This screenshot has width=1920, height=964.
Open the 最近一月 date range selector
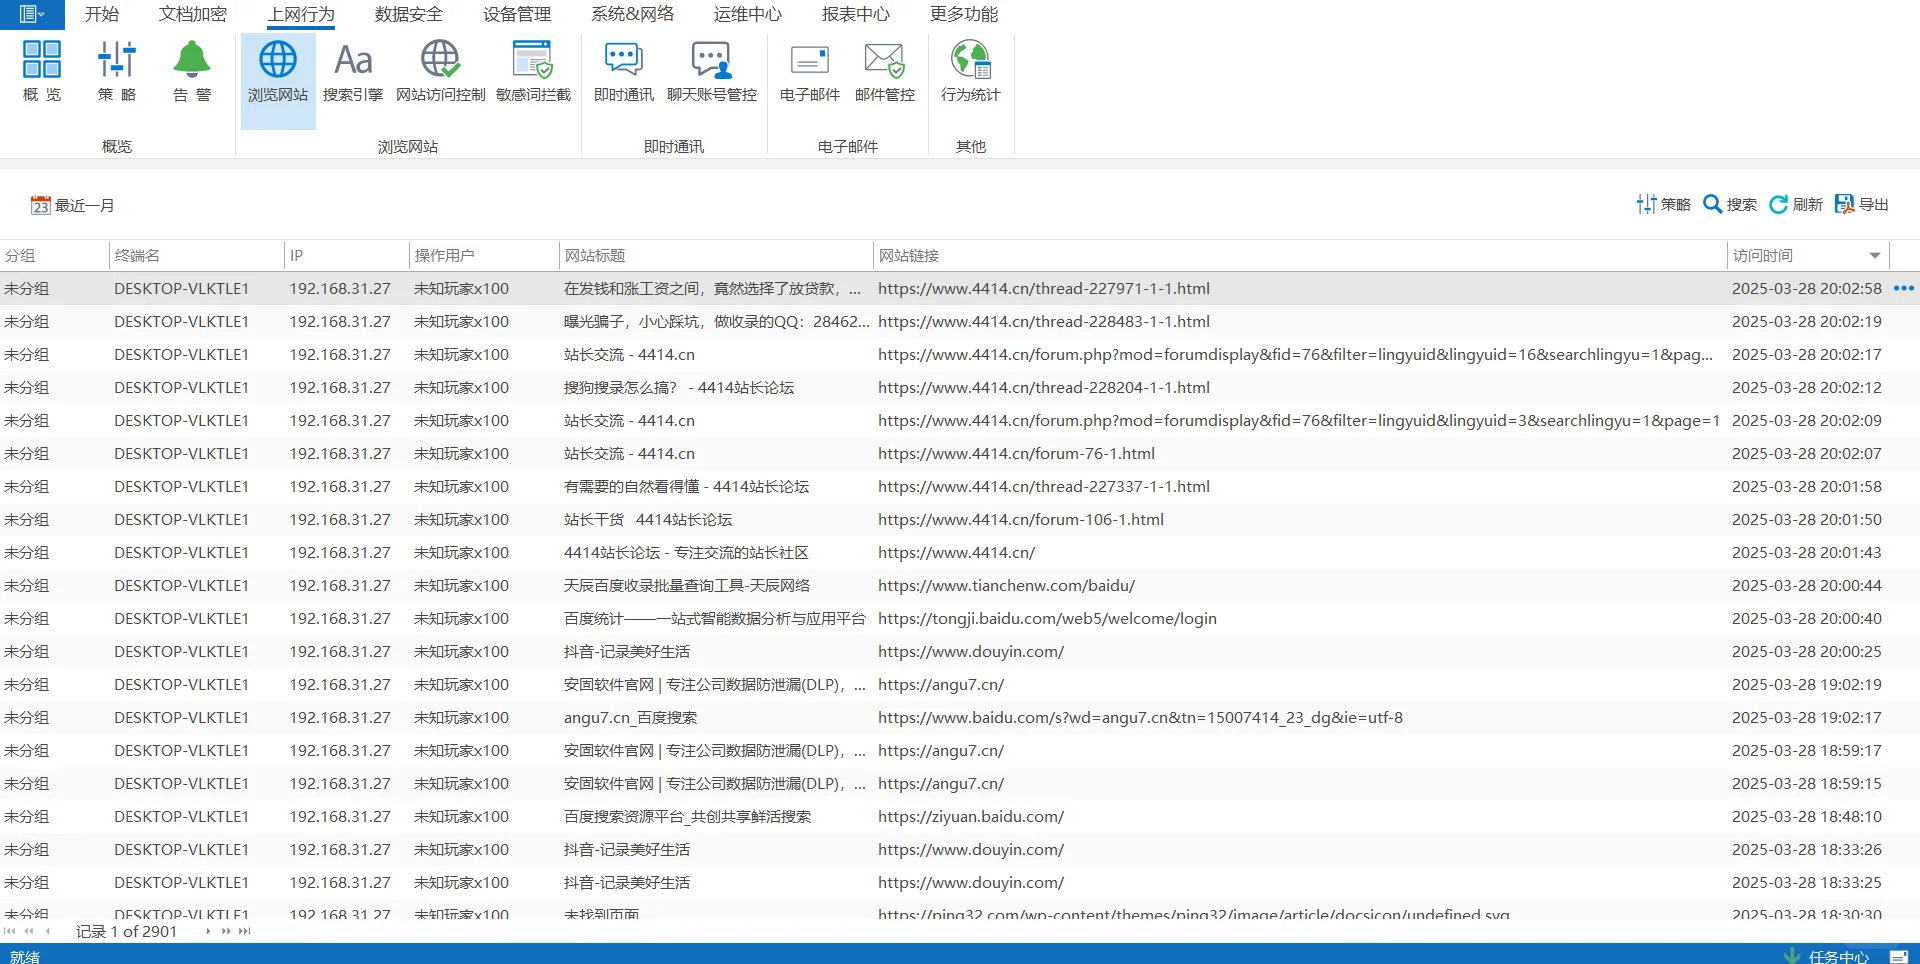coord(73,205)
